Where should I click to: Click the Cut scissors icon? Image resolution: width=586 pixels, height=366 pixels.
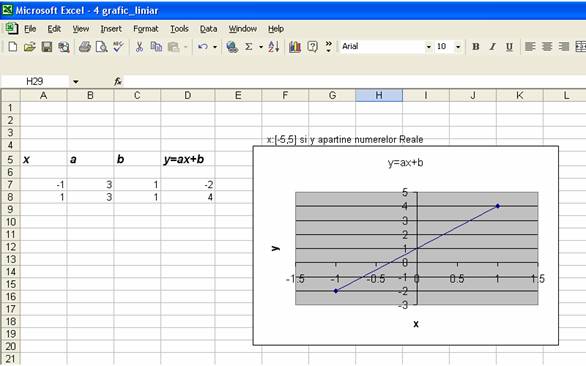[x=139, y=47]
